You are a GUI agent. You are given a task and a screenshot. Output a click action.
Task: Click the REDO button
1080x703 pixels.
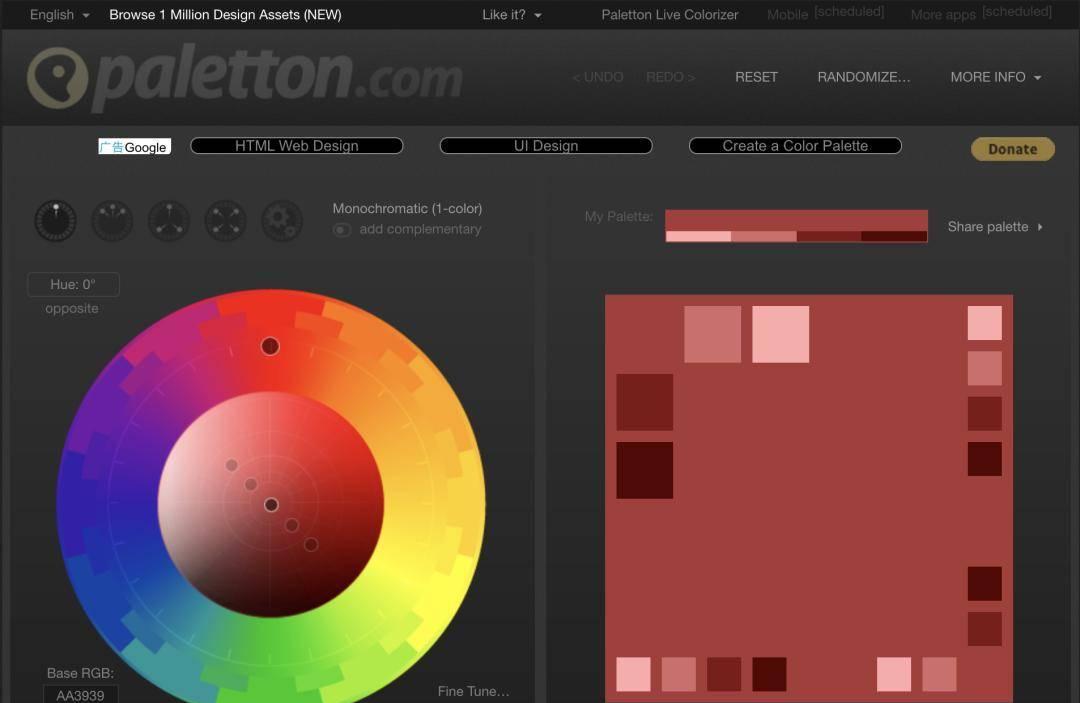point(670,77)
